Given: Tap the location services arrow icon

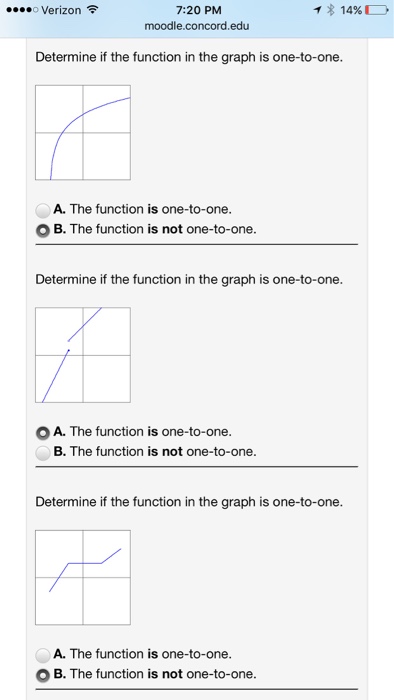Looking at the screenshot, I should [318, 10].
